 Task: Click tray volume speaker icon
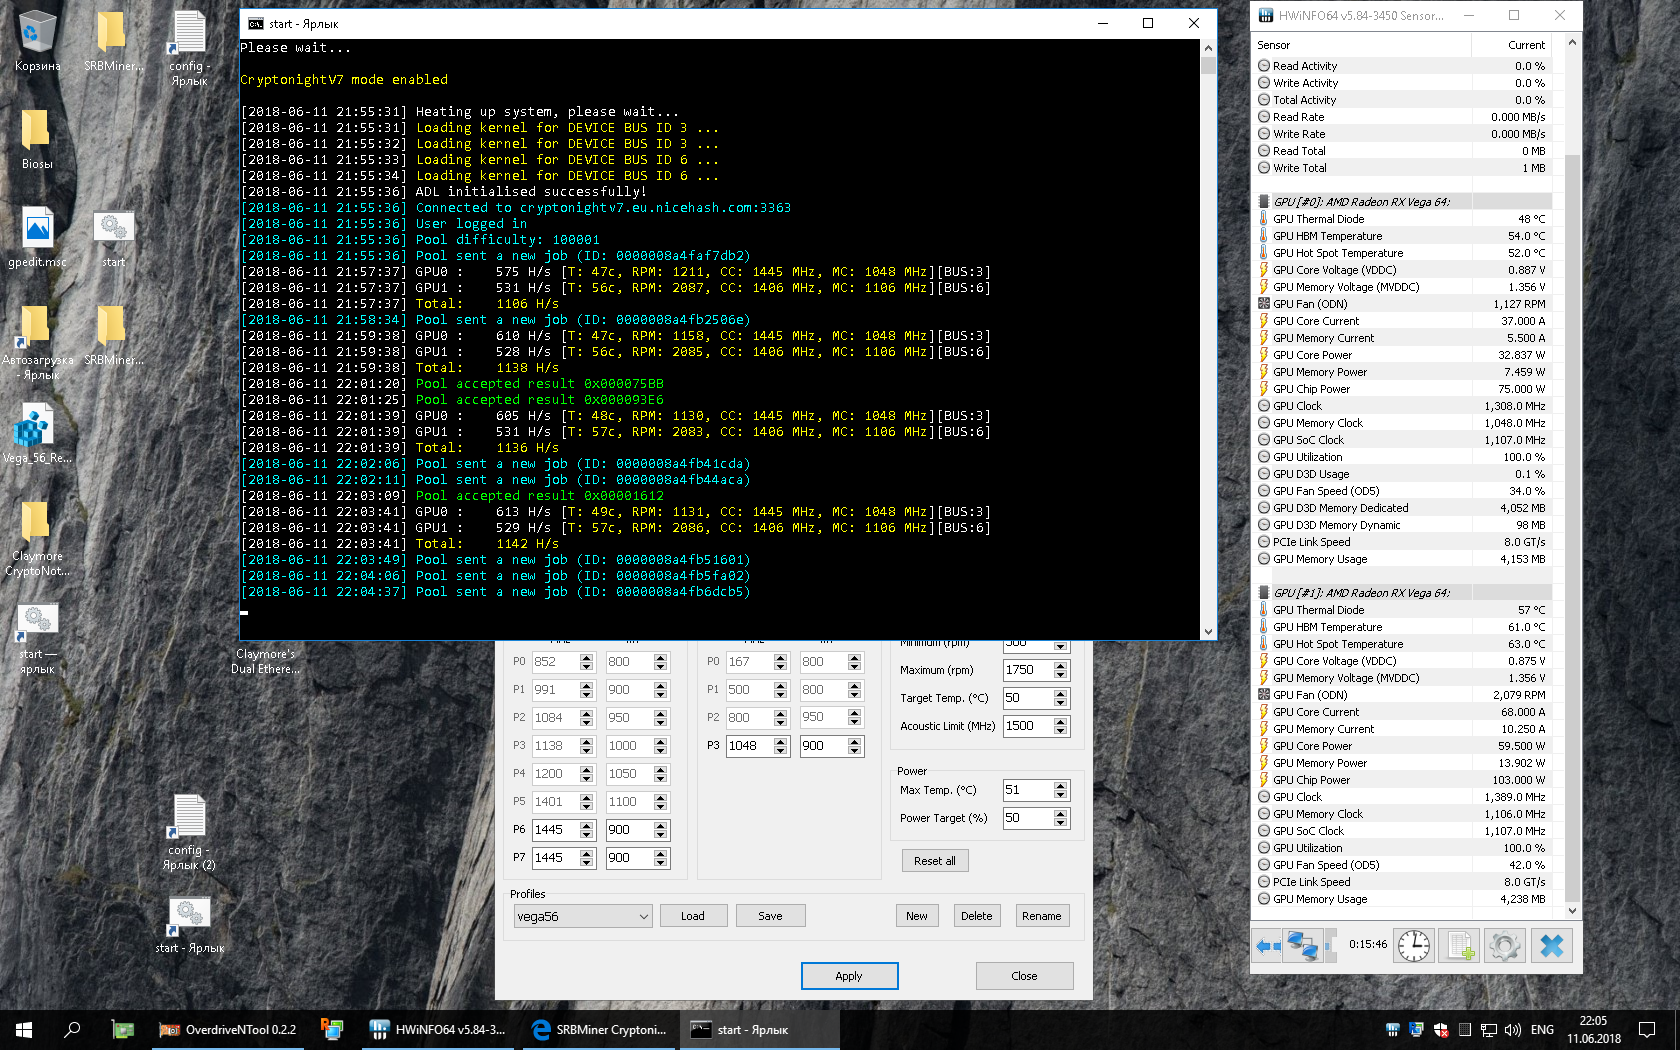click(x=1512, y=1029)
